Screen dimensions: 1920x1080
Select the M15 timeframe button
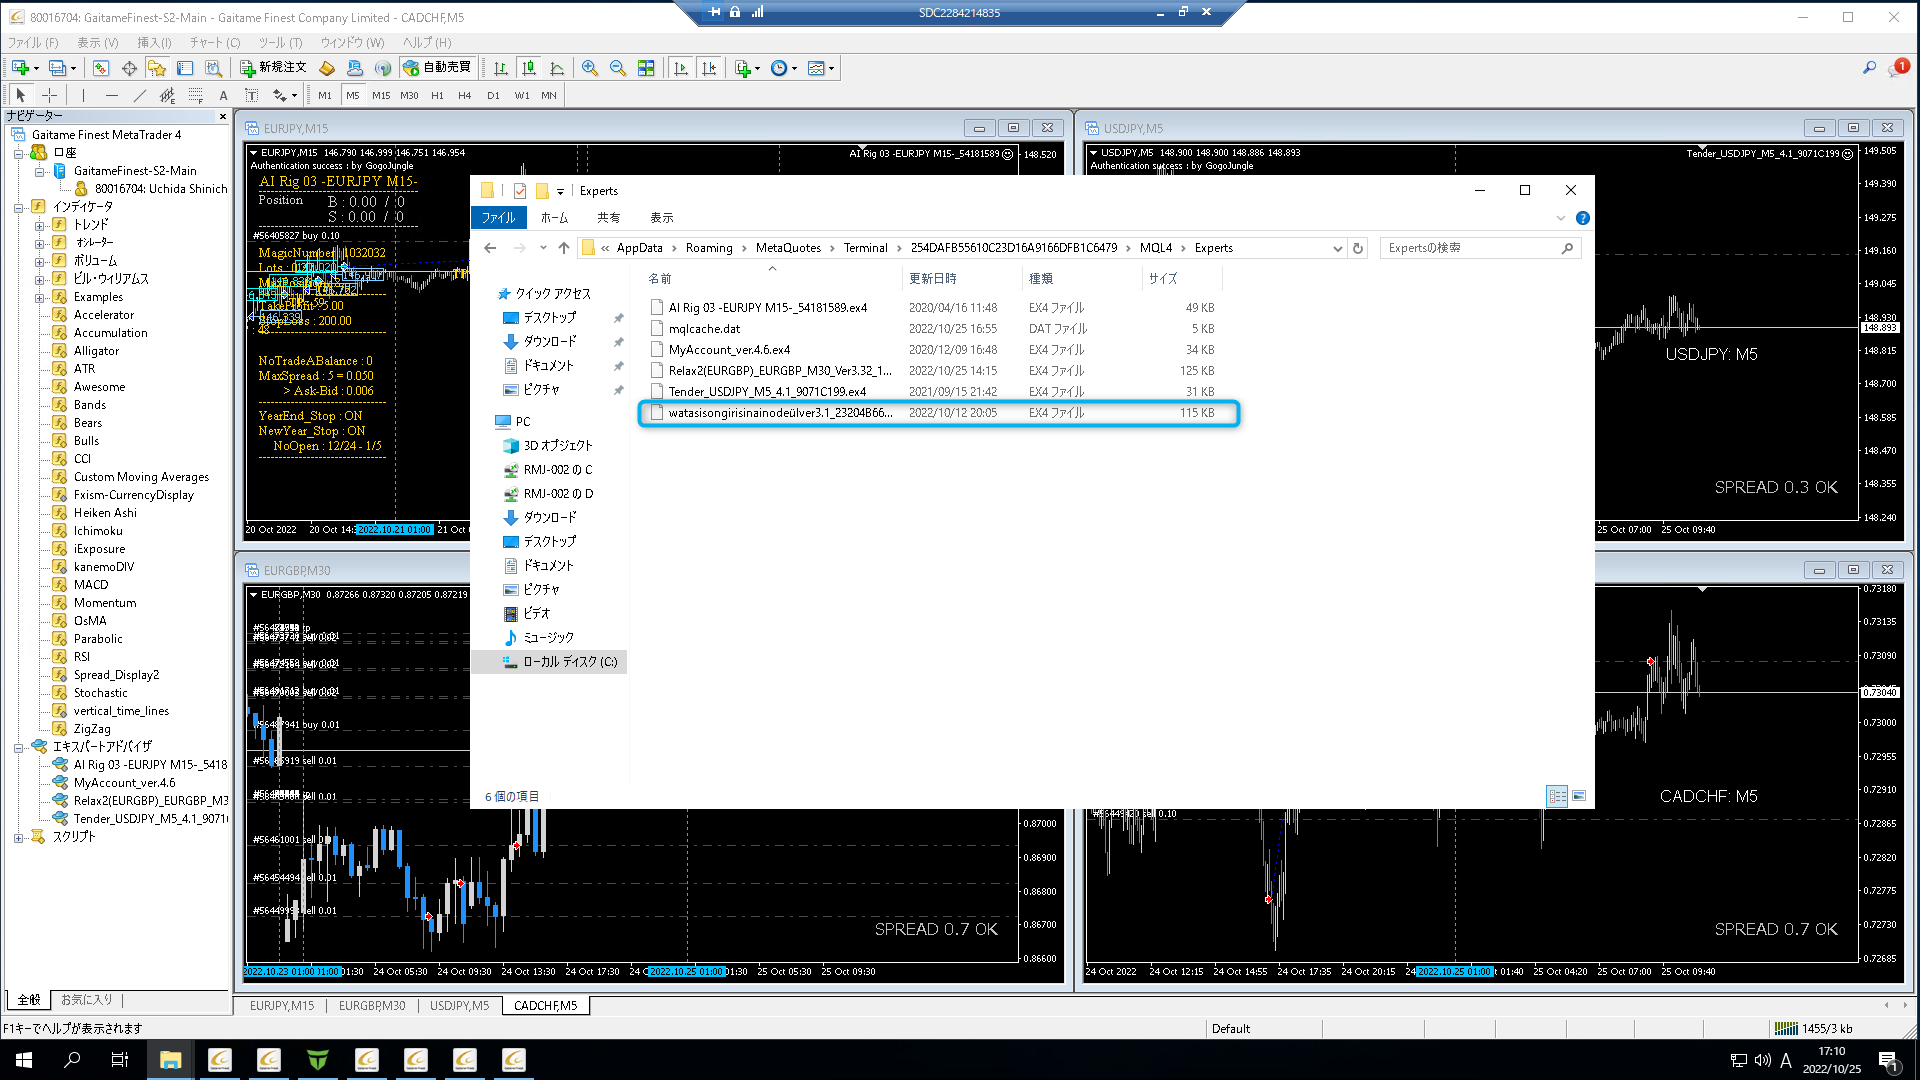[x=381, y=95]
